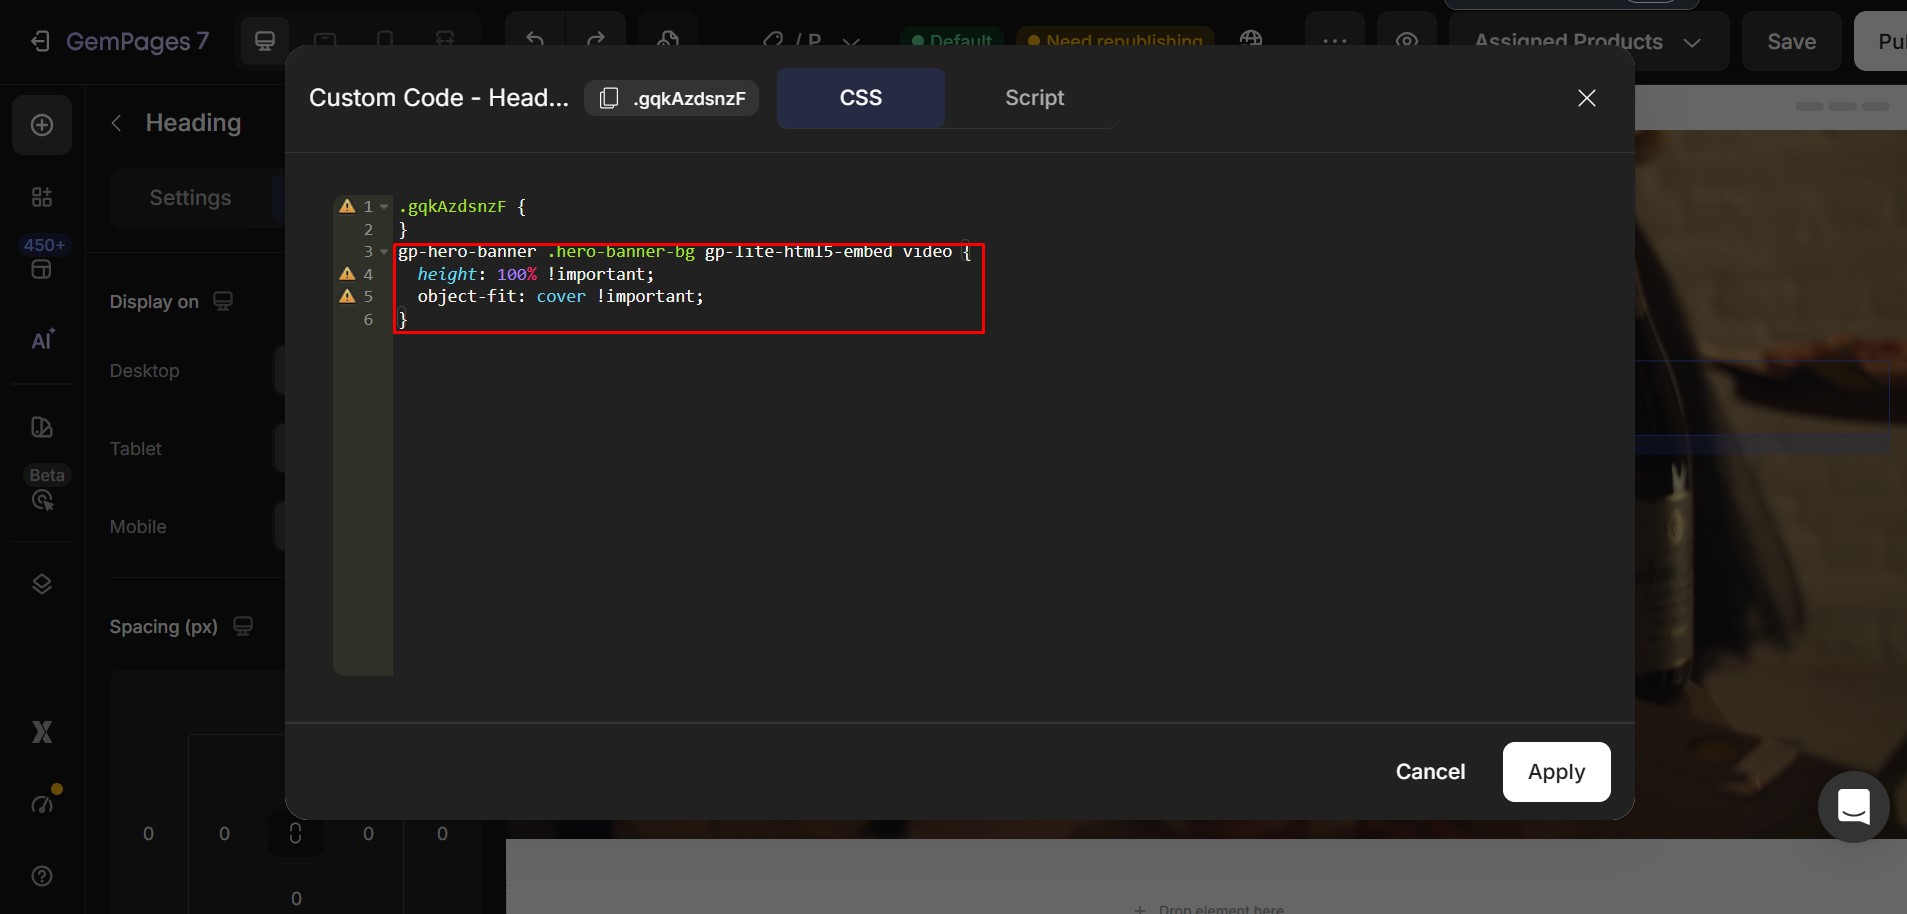Click the Default status badge
Image resolution: width=1907 pixels, height=914 pixels.
pos(952,41)
